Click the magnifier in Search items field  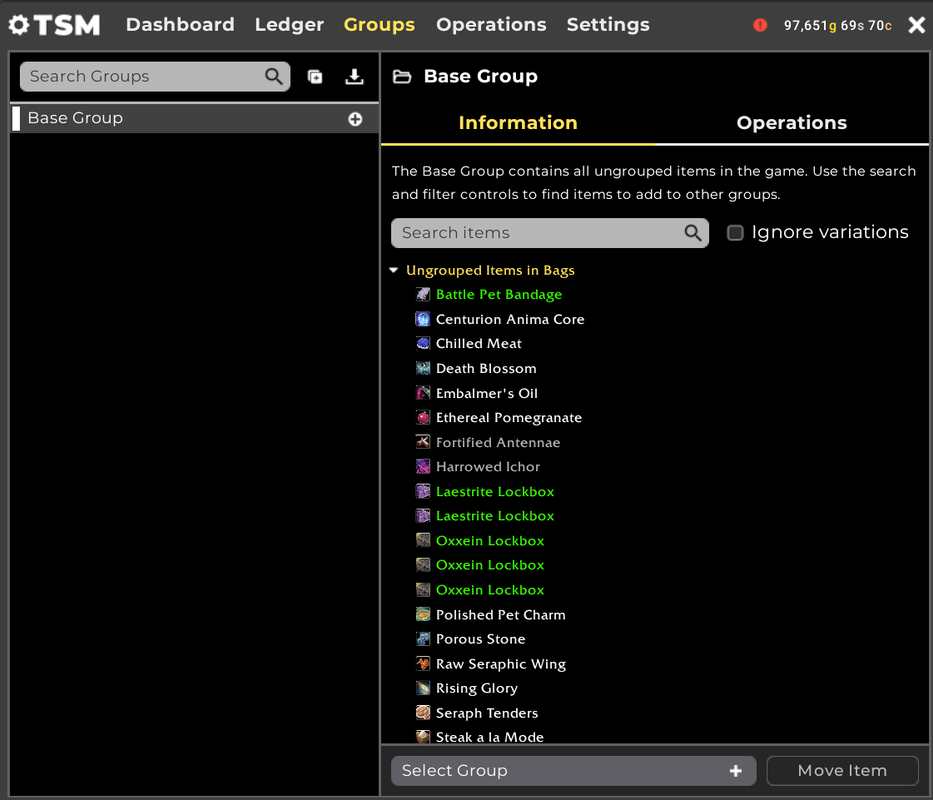pyautogui.click(x=693, y=233)
